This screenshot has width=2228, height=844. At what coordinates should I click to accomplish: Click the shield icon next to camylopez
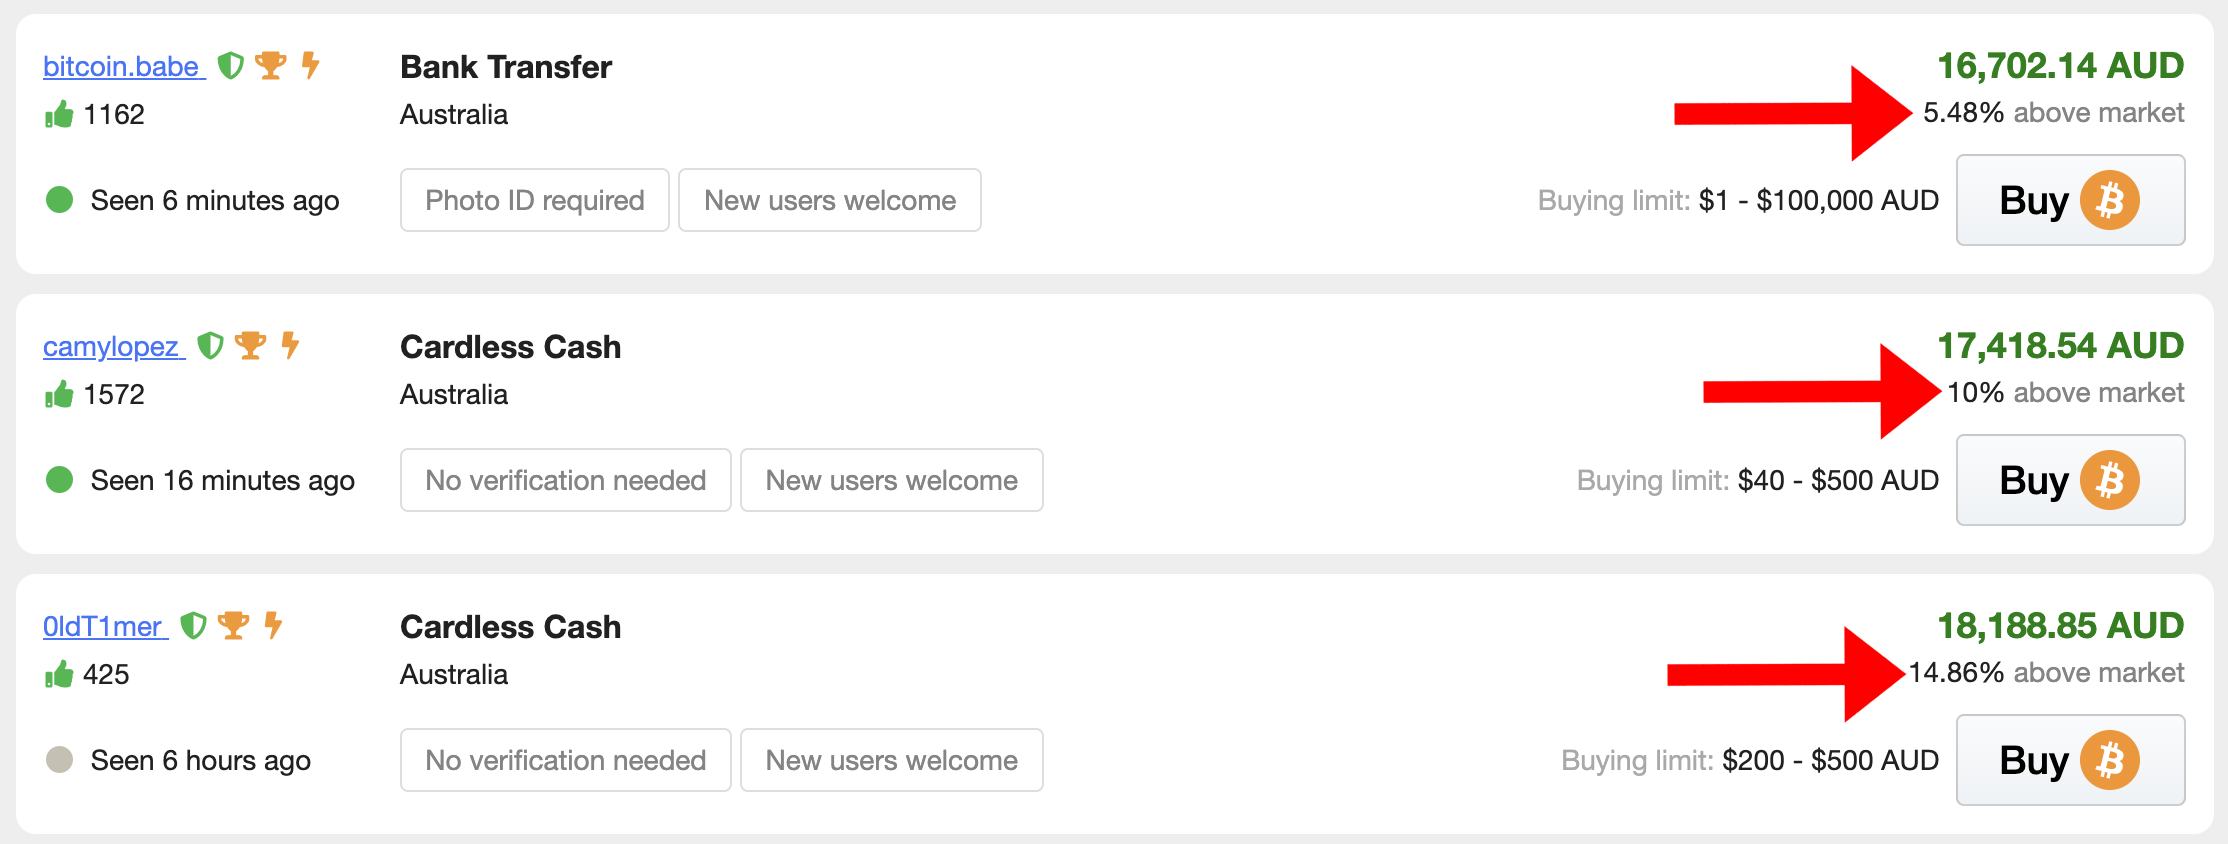coord(210,346)
